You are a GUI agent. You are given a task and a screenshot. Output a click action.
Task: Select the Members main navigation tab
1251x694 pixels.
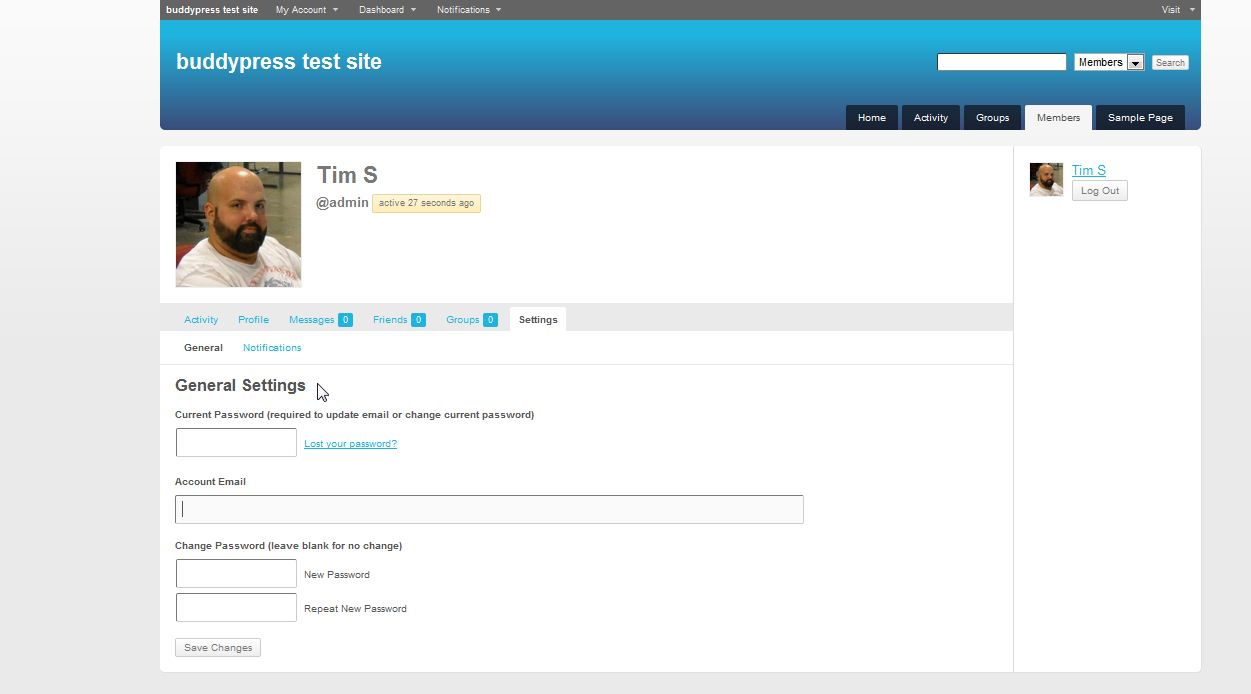click(1058, 117)
